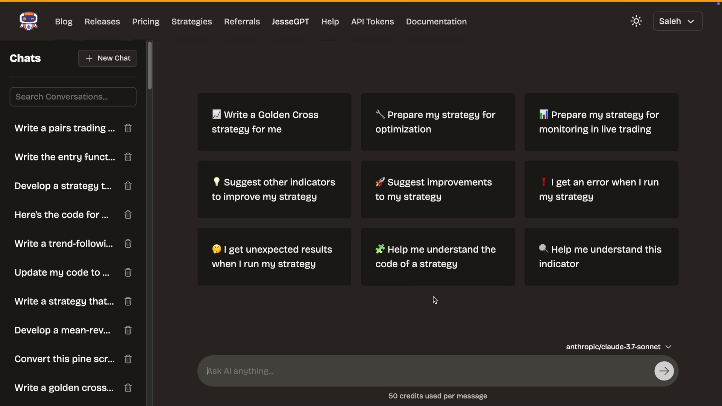Go to API Tokens
Screen dimensions: 722x406
click(x=373, y=22)
